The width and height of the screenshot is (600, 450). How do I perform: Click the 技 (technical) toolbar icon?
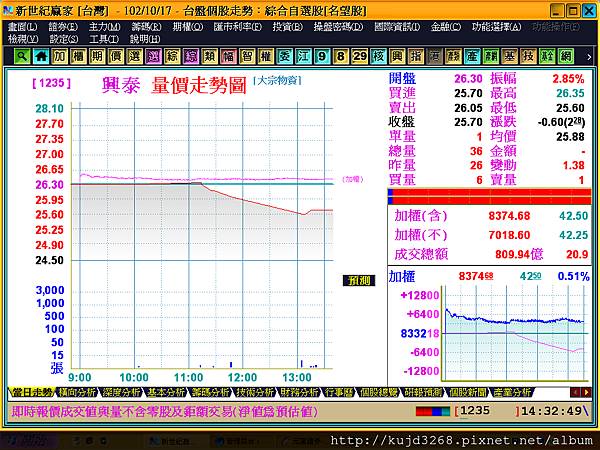(x=528, y=57)
